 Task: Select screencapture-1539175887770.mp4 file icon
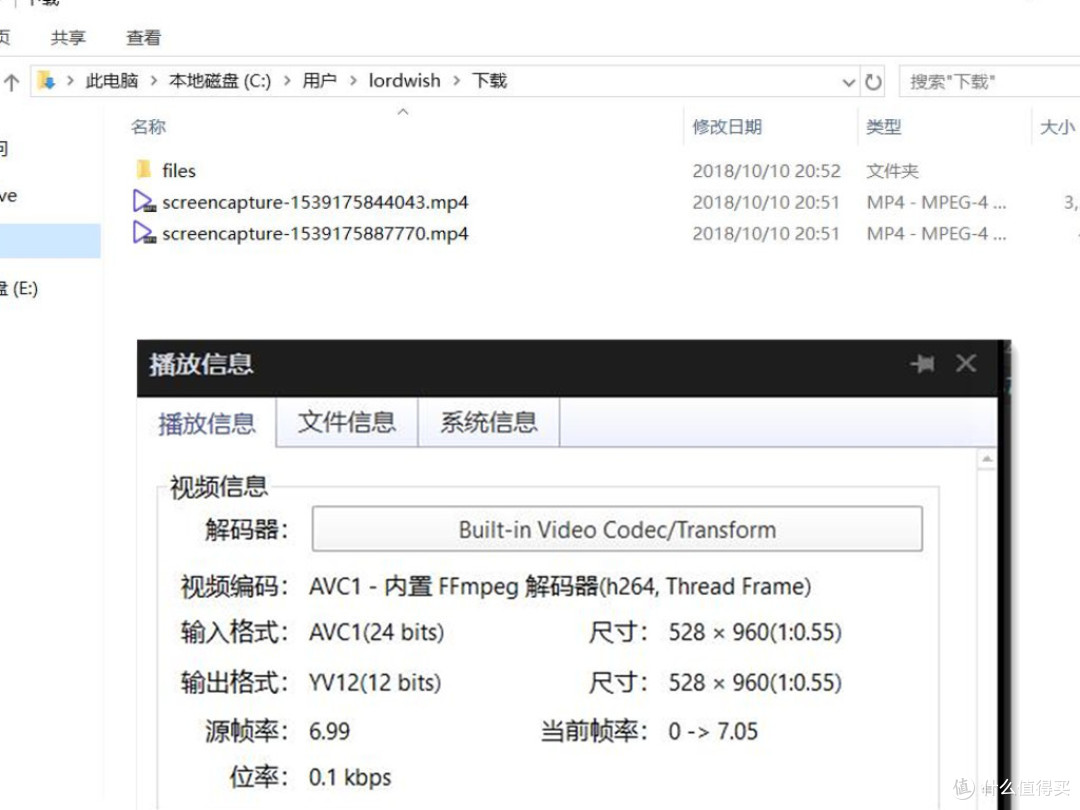coord(144,232)
